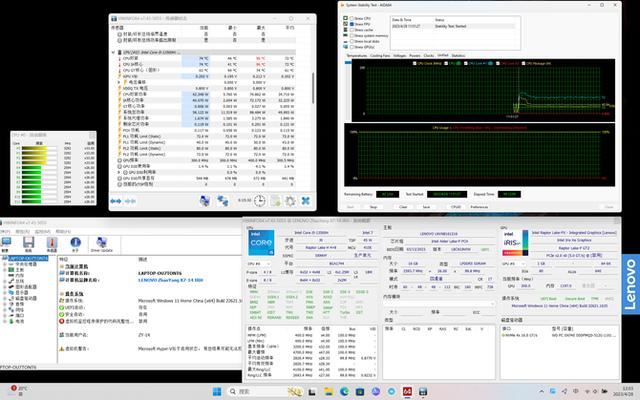
Task: Click the AIDA64 icon in the taskbar
Action: [x=407, y=389]
